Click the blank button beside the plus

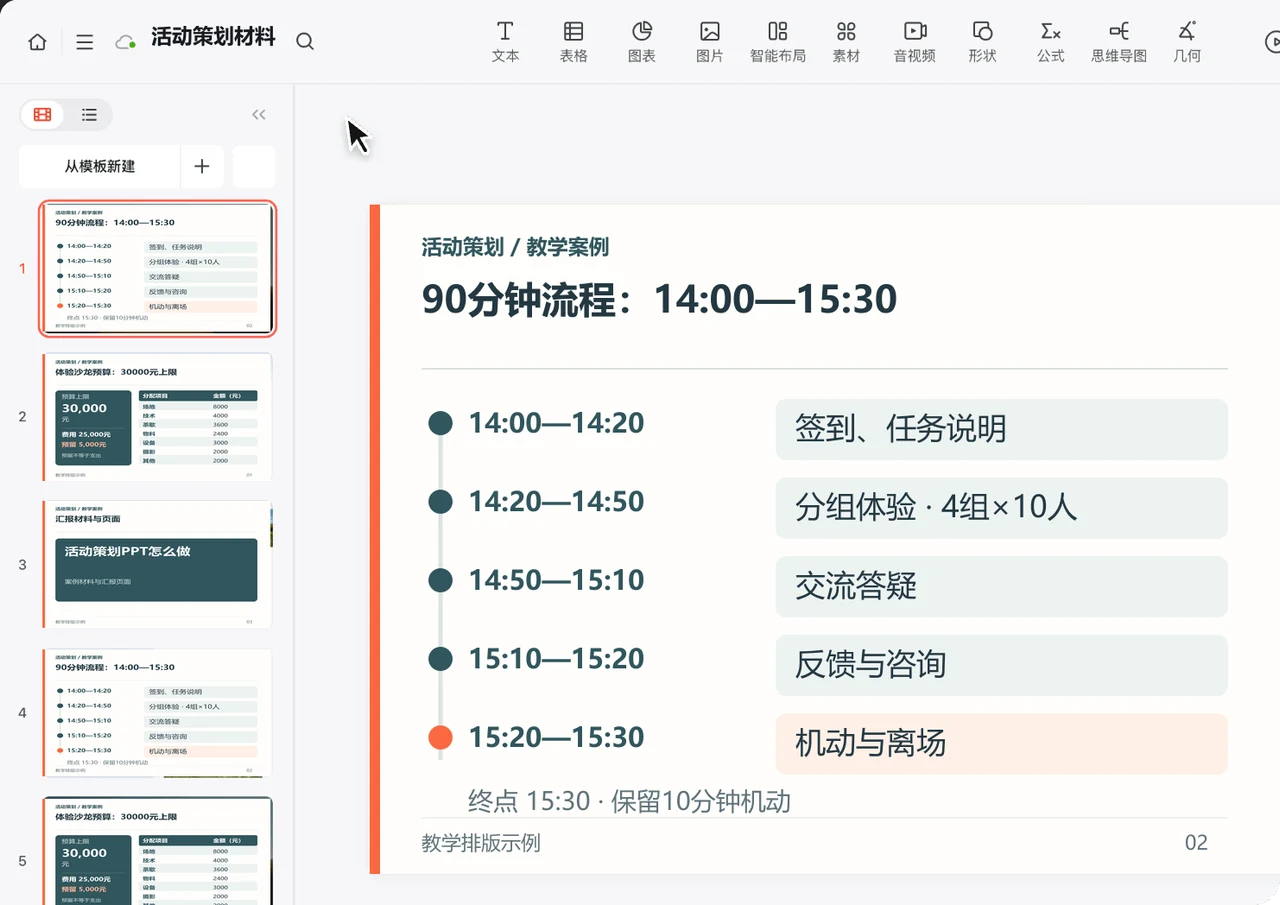click(x=254, y=166)
